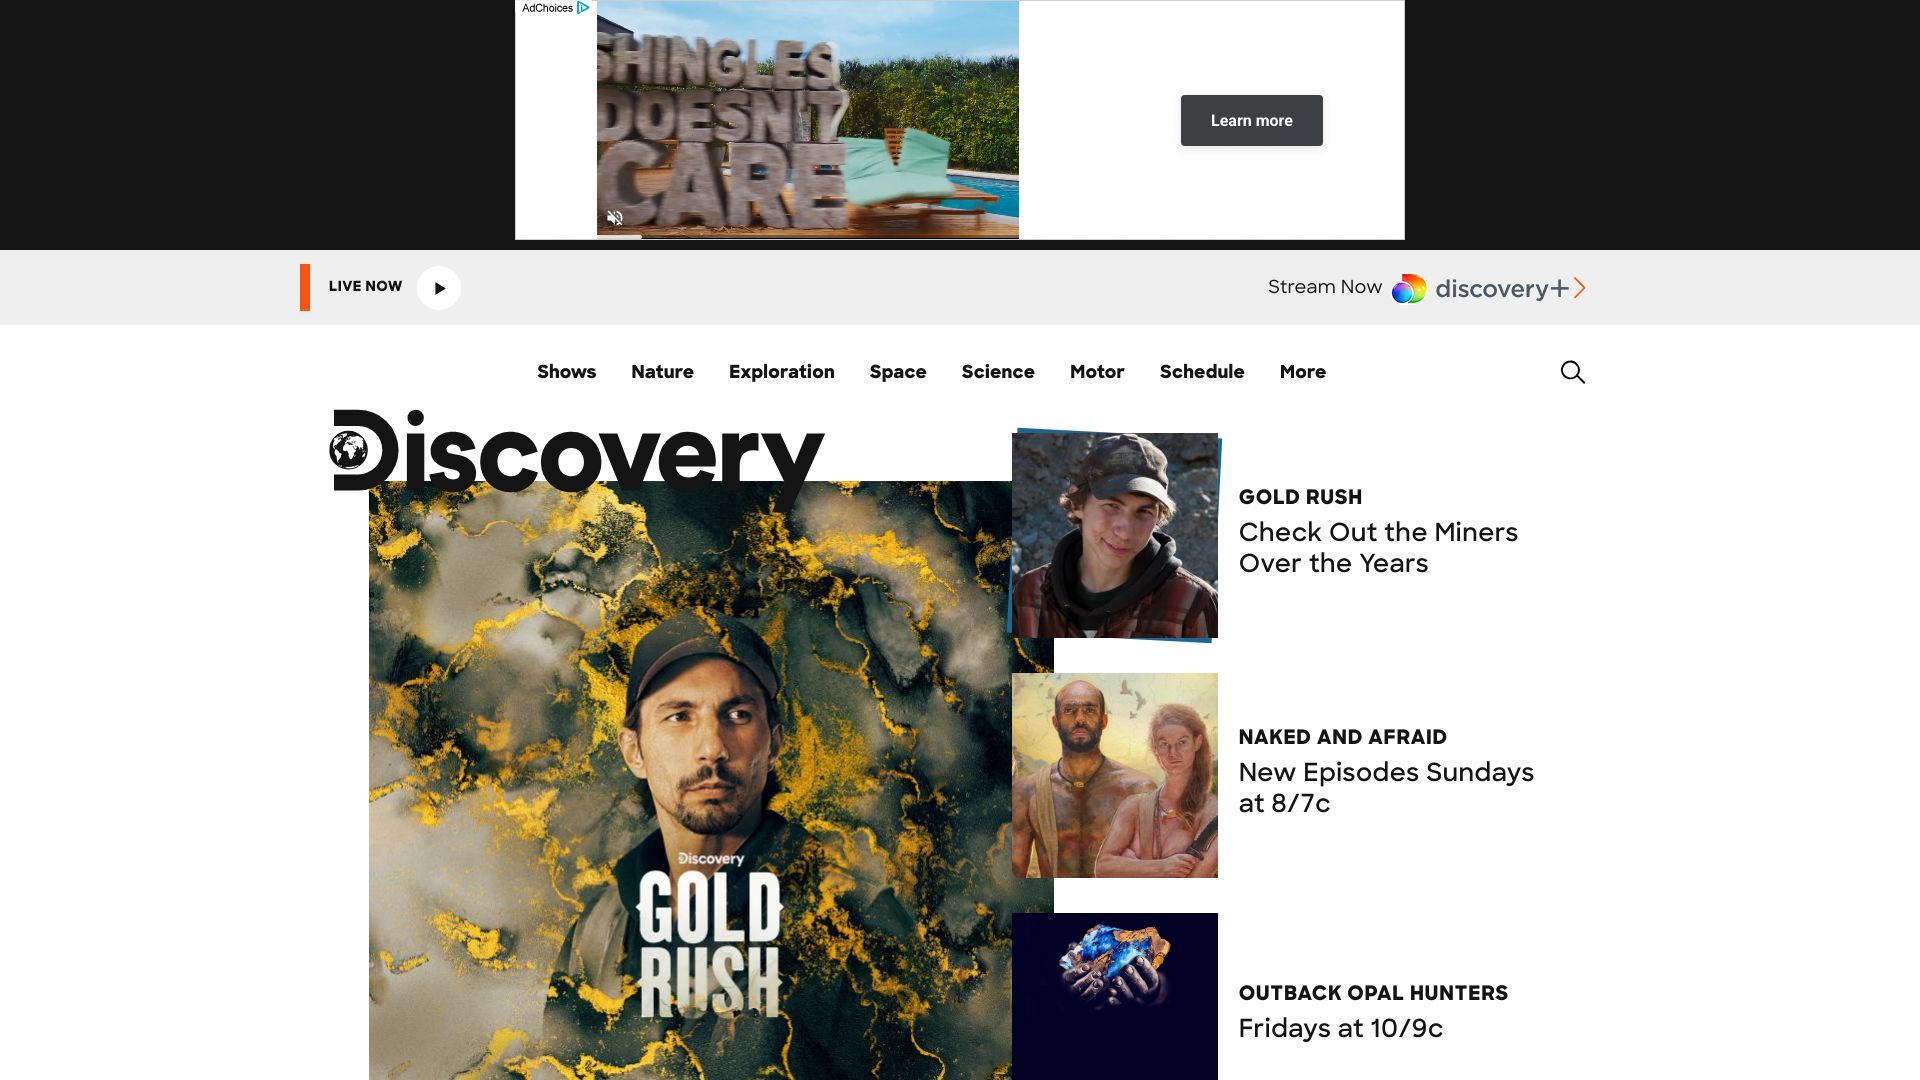Open the Shows menu
Image resolution: width=1920 pixels, height=1080 pixels.
(x=566, y=372)
